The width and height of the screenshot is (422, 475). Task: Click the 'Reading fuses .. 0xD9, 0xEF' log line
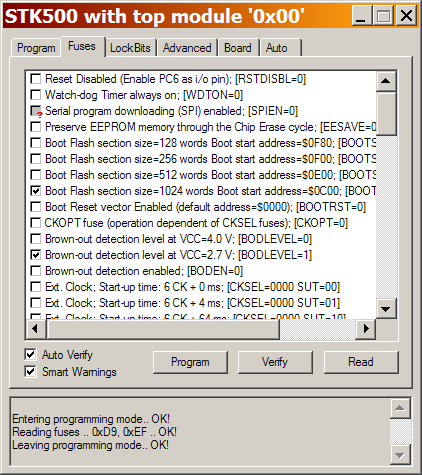(94, 432)
